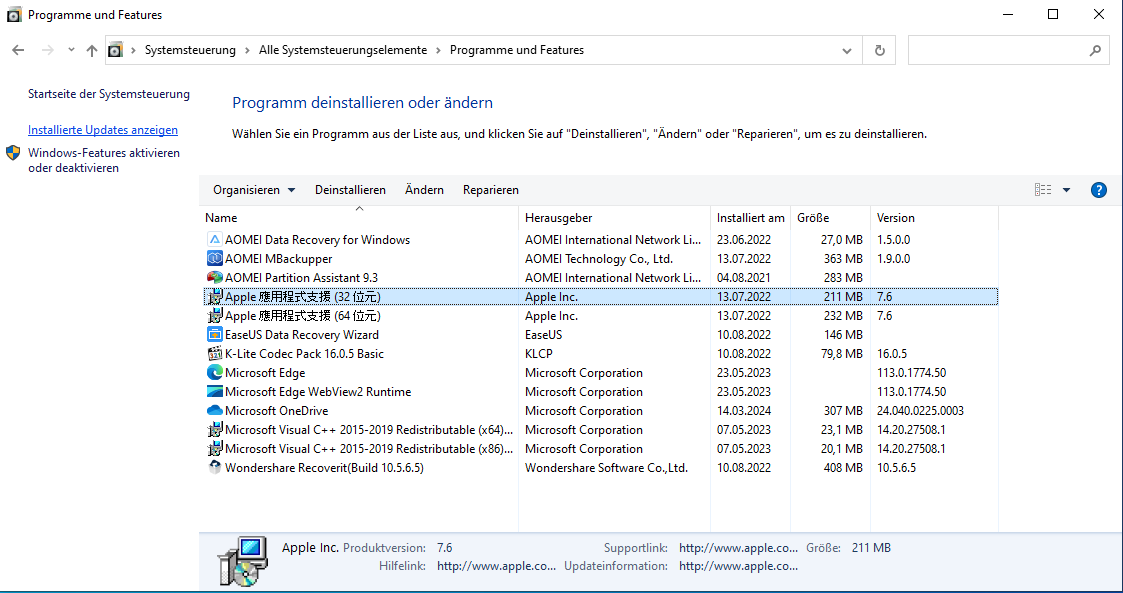
Task: Open Installierte Updates anzeigen link
Action: click(x=103, y=130)
